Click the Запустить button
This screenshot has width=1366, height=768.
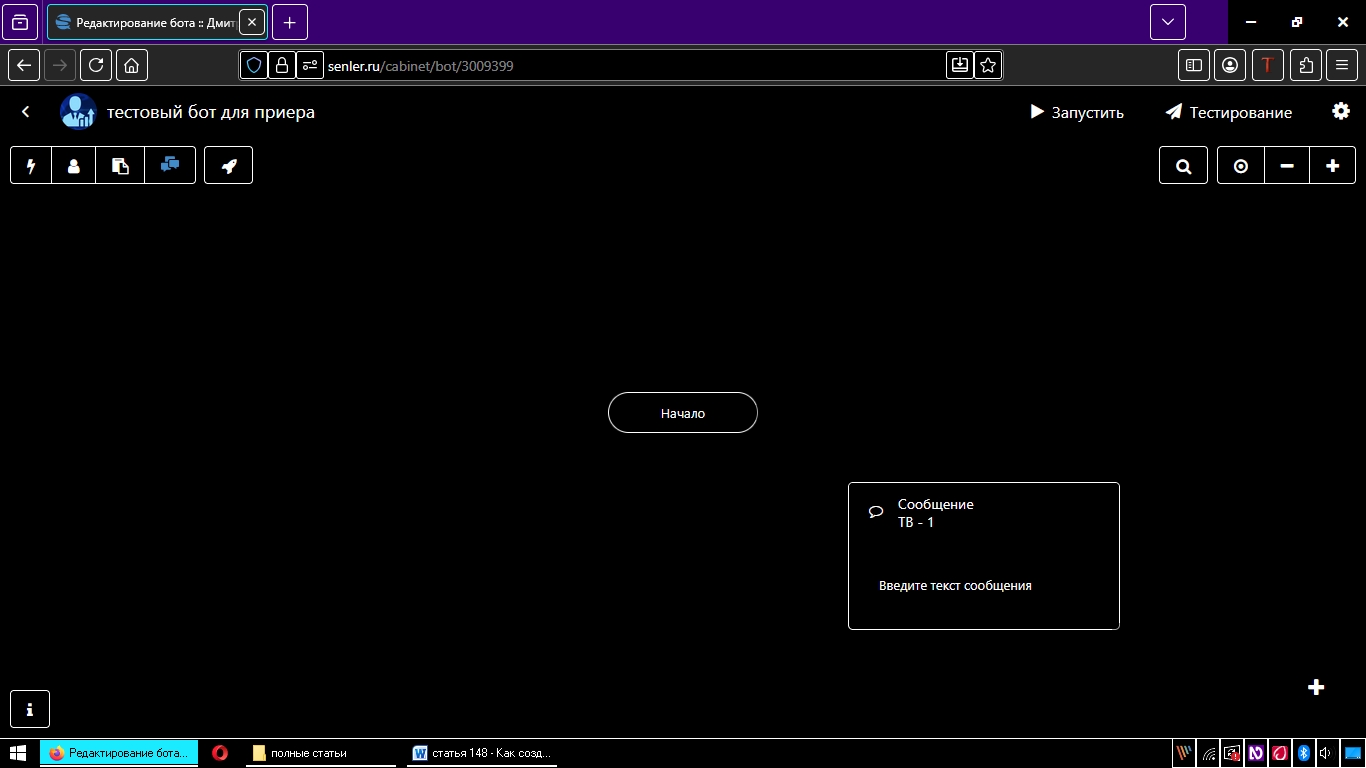pos(1077,112)
